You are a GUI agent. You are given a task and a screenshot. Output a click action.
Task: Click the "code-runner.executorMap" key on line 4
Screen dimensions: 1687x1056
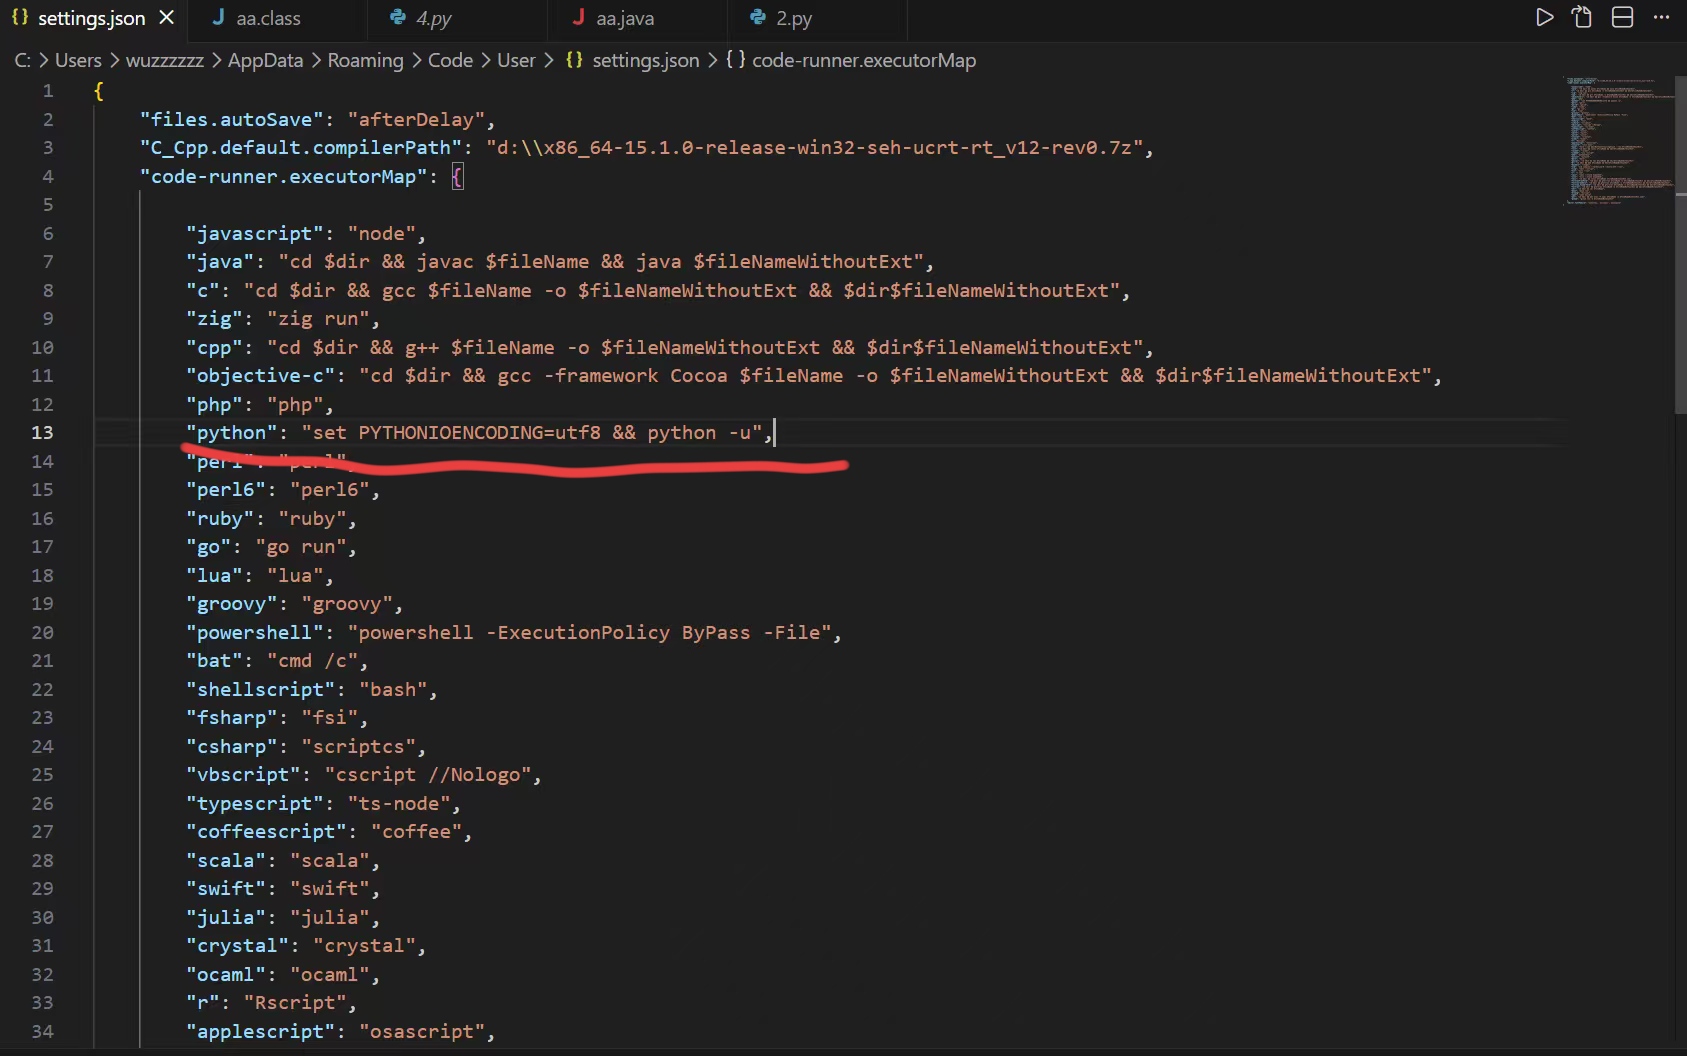tap(284, 176)
